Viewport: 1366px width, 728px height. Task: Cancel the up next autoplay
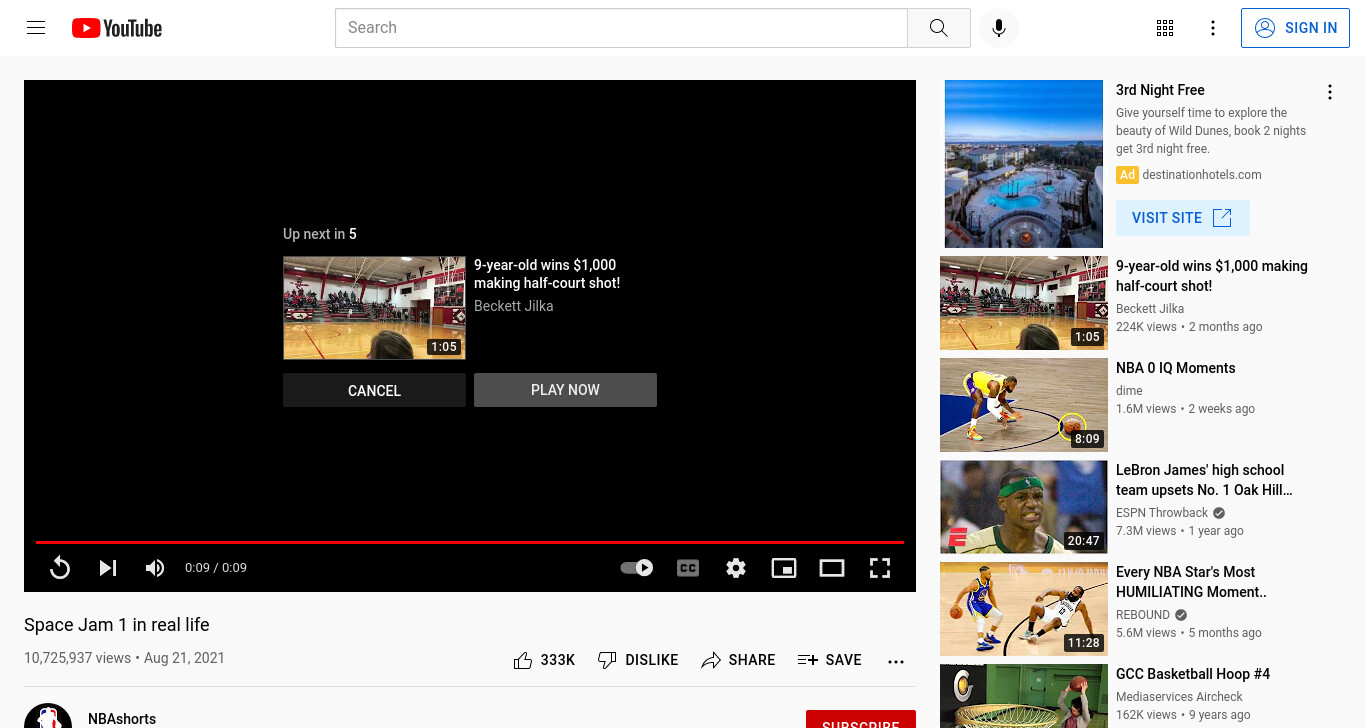tap(374, 390)
